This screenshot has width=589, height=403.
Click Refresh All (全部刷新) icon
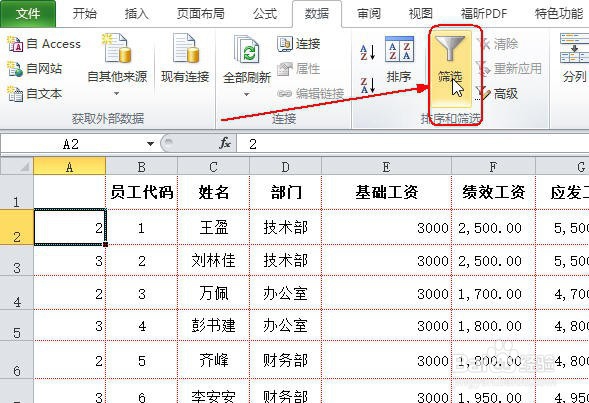pyautogui.click(x=247, y=51)
